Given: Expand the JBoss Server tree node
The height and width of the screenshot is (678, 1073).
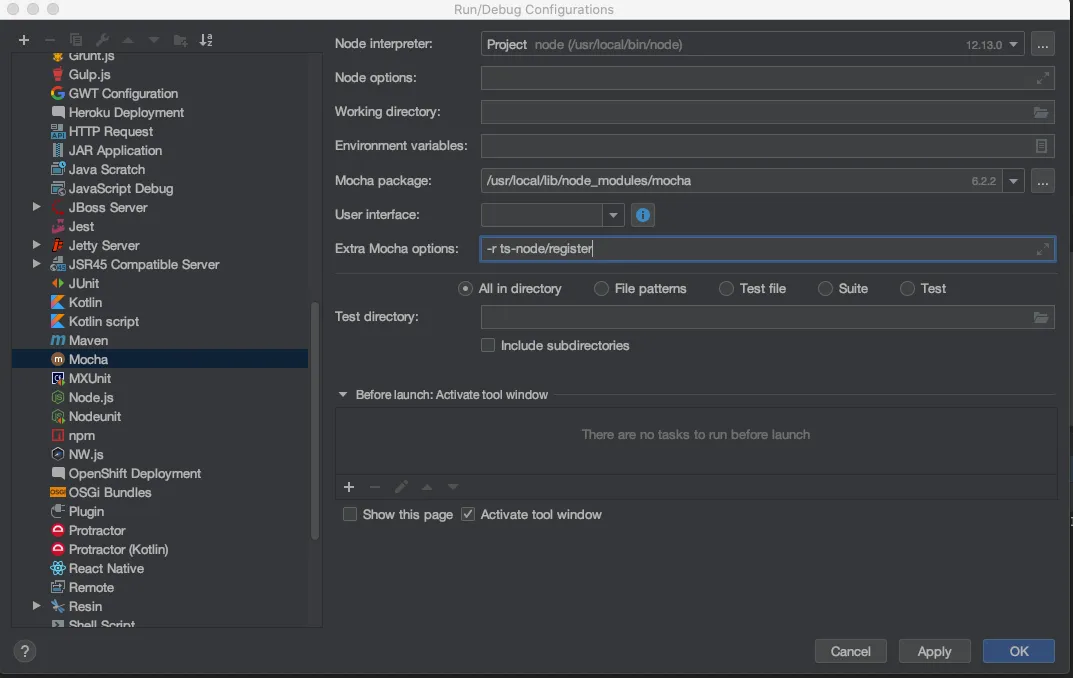Looking at the screenshot, I should tap(36, 207).
